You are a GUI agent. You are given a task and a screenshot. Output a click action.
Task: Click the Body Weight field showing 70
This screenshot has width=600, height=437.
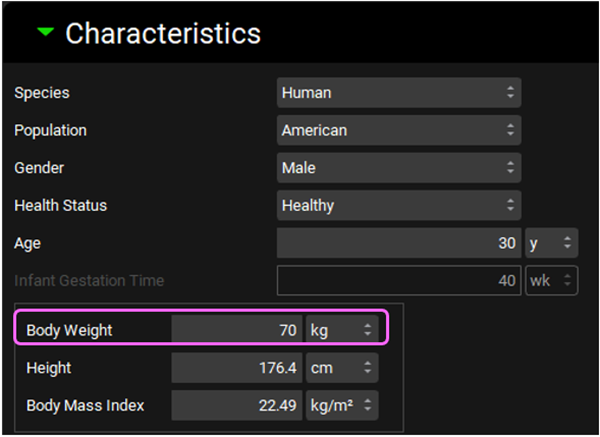[237, 329]
